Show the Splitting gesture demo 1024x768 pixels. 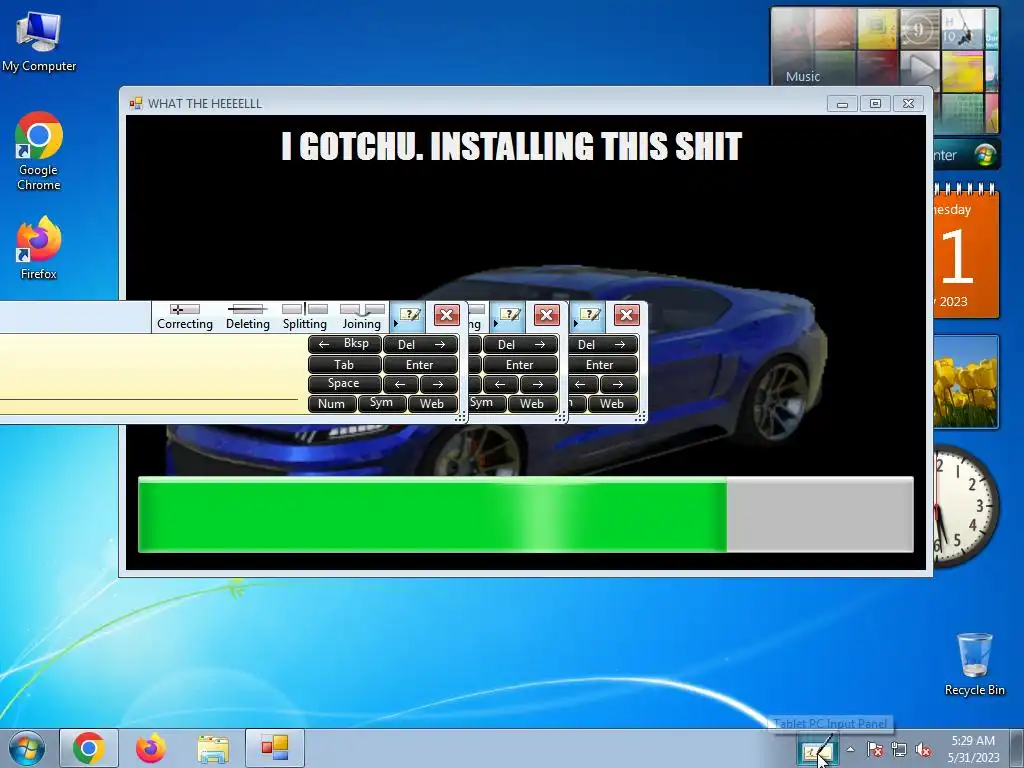[x=305, y=317]
